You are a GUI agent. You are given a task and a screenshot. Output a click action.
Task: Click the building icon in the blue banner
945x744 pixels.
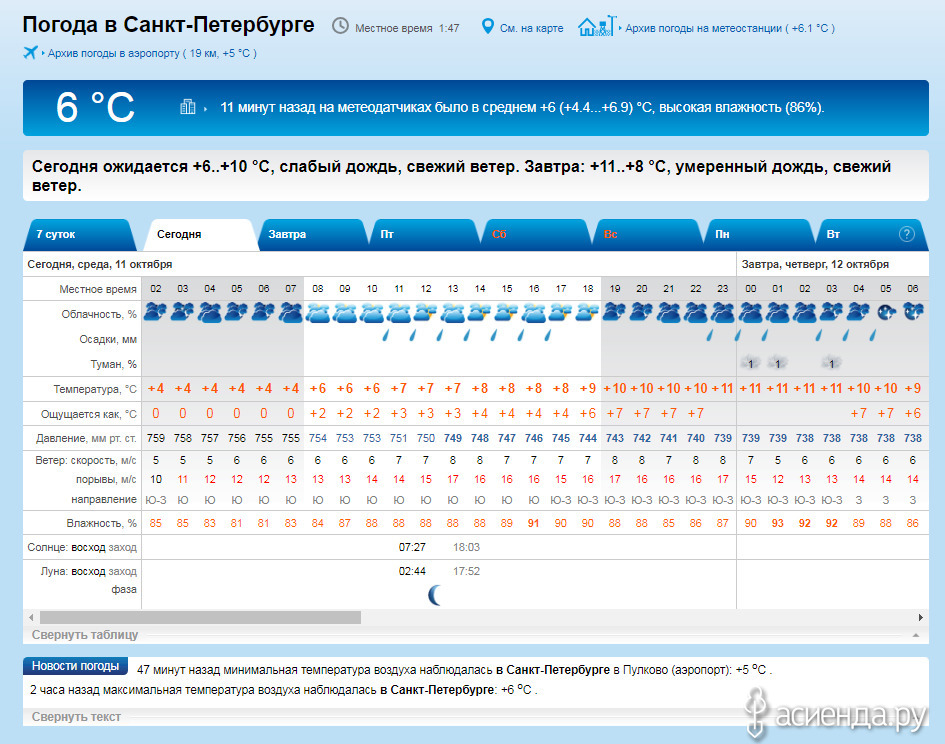pyautogui.click(x=187, y=107)
